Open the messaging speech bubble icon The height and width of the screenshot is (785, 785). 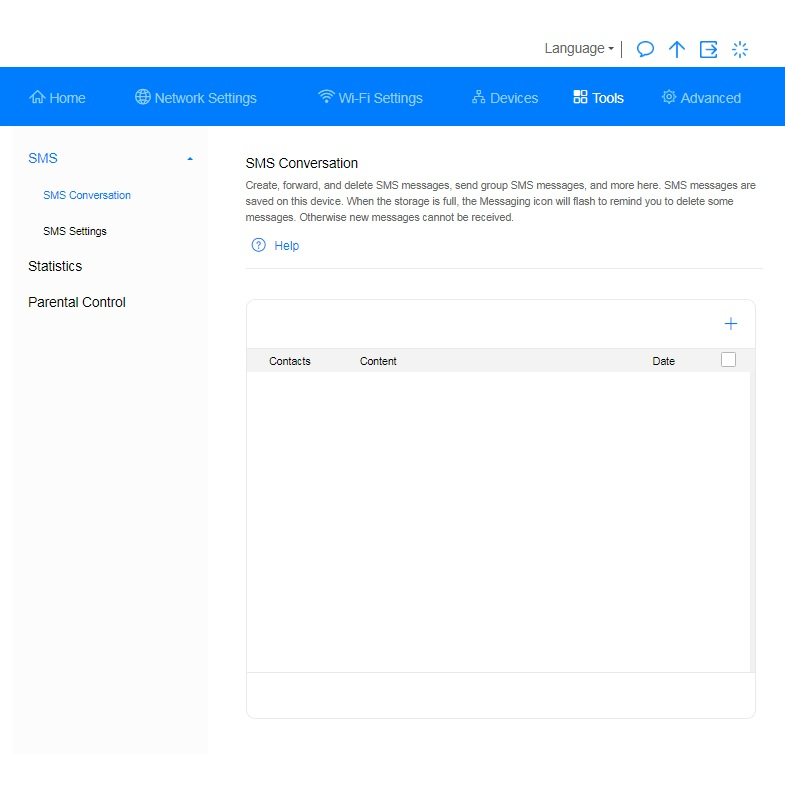[x=646, y=49]
